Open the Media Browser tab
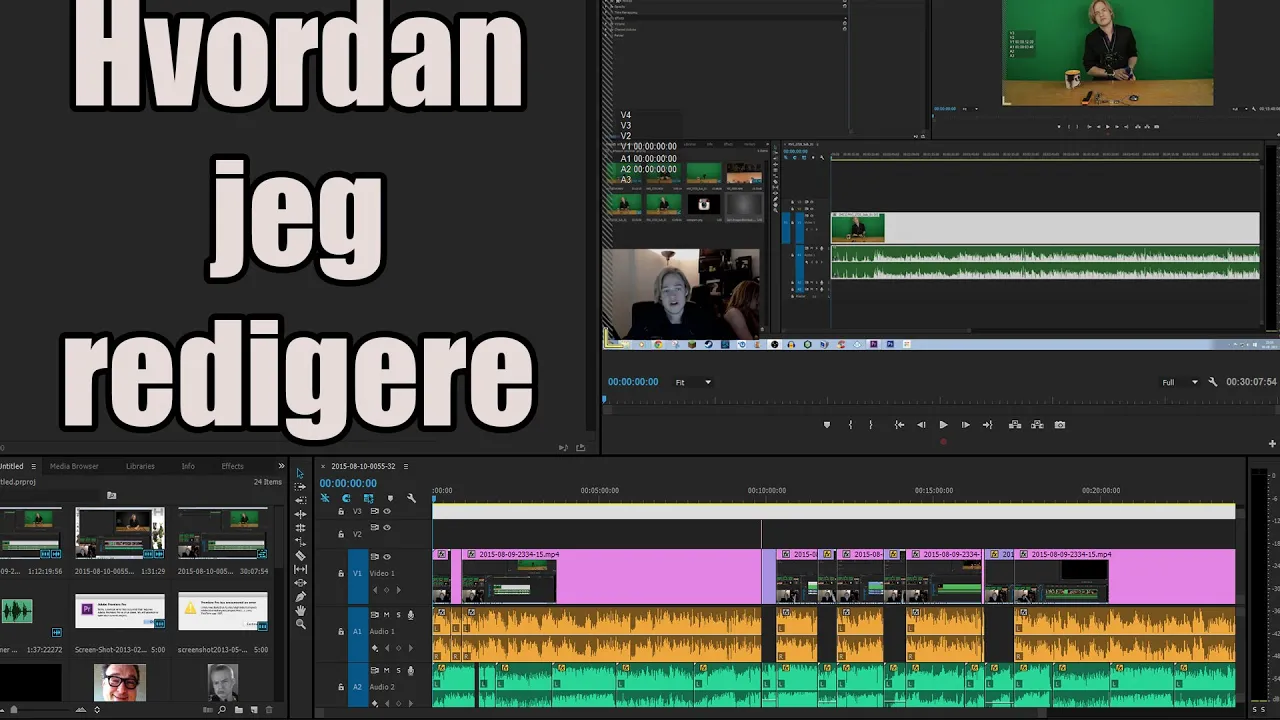Screen dimensions: 1280x720 click(x=74, y=465)
